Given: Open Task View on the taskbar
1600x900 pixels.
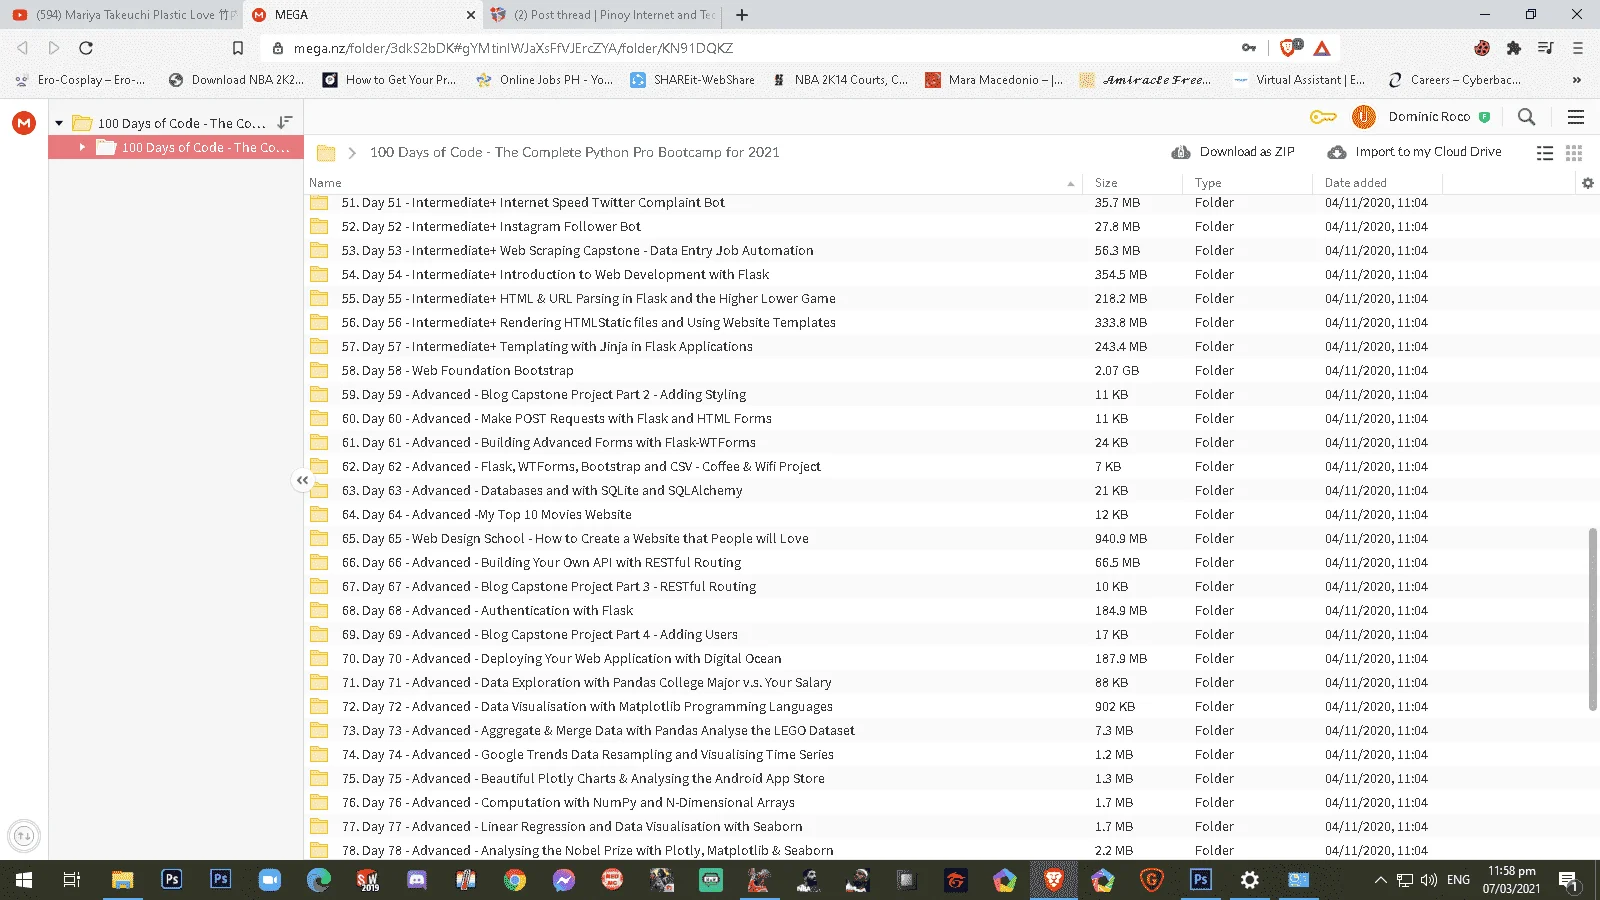Looking at the screenshot, I should [x=72, y=880].
